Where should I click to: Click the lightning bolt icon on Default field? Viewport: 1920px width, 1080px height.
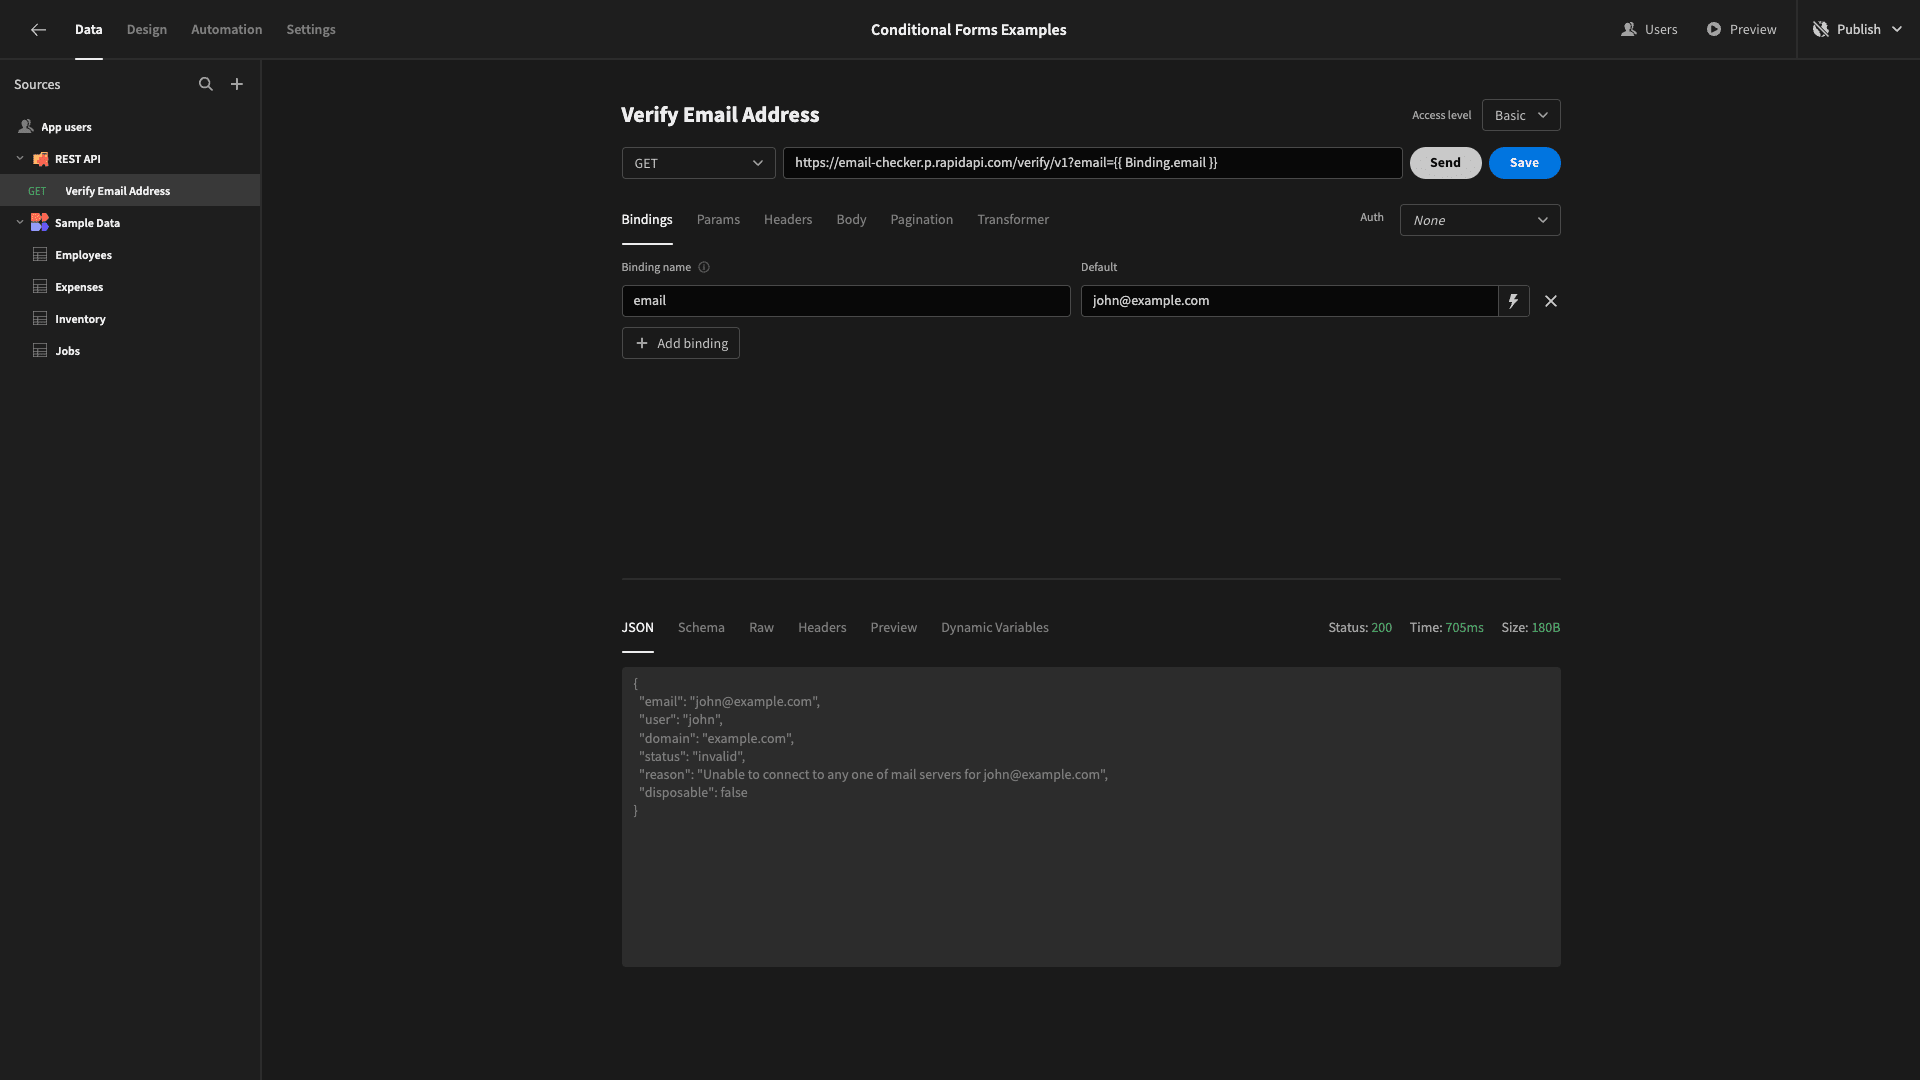point(1513,301)
